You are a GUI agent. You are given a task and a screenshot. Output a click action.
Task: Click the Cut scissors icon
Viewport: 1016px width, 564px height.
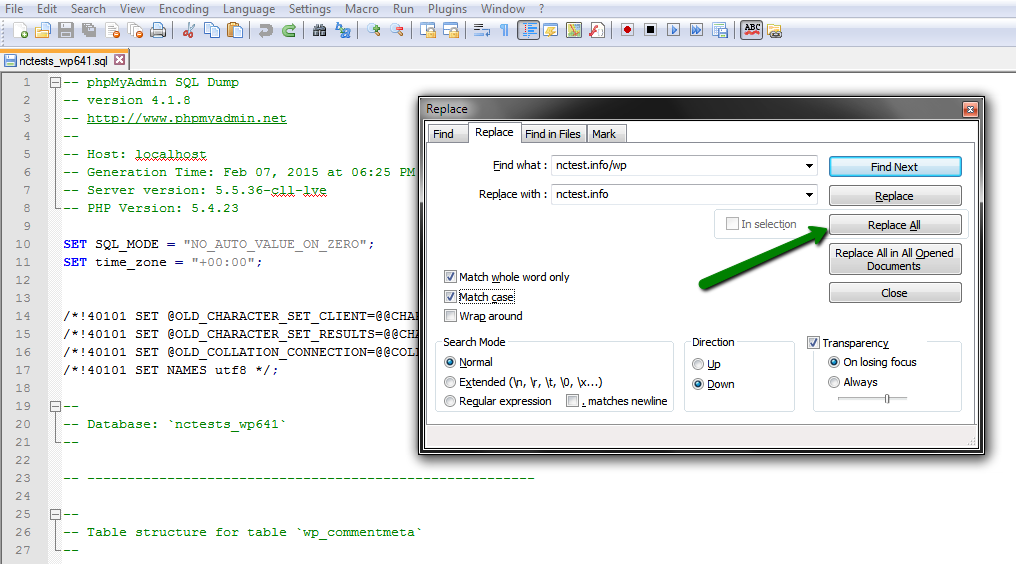[x=188, y=31]
